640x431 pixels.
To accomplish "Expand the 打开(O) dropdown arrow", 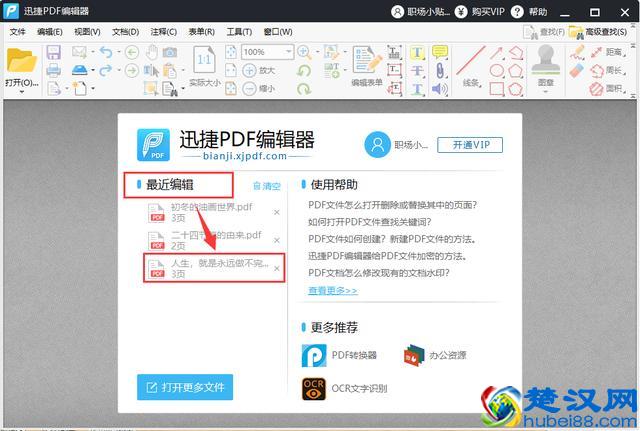I will (22, 92).
